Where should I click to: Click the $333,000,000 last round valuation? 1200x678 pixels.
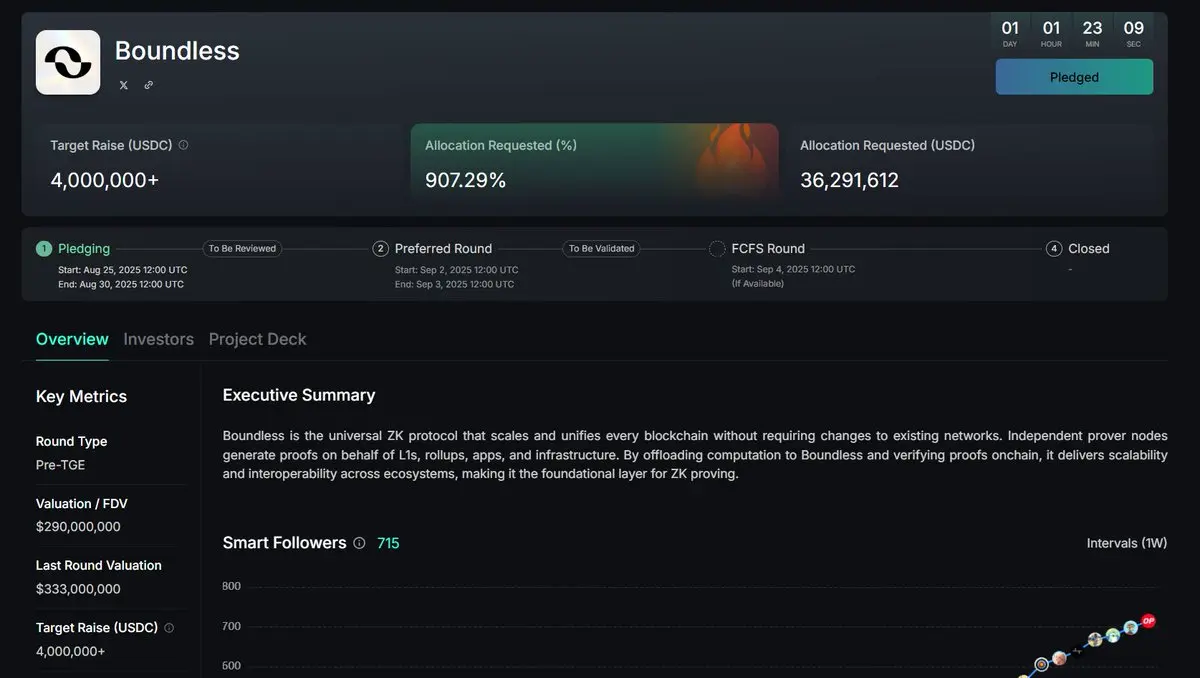pos(78,589)
